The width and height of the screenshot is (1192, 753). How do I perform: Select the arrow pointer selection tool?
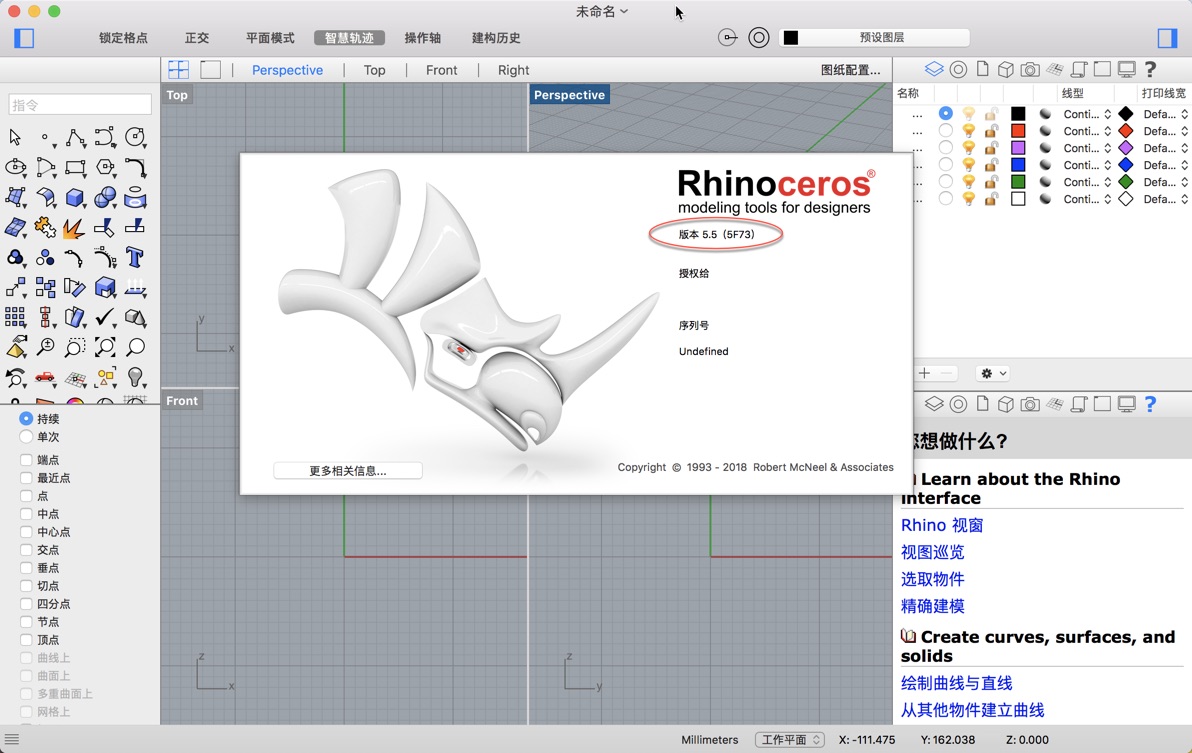point(14,138)
